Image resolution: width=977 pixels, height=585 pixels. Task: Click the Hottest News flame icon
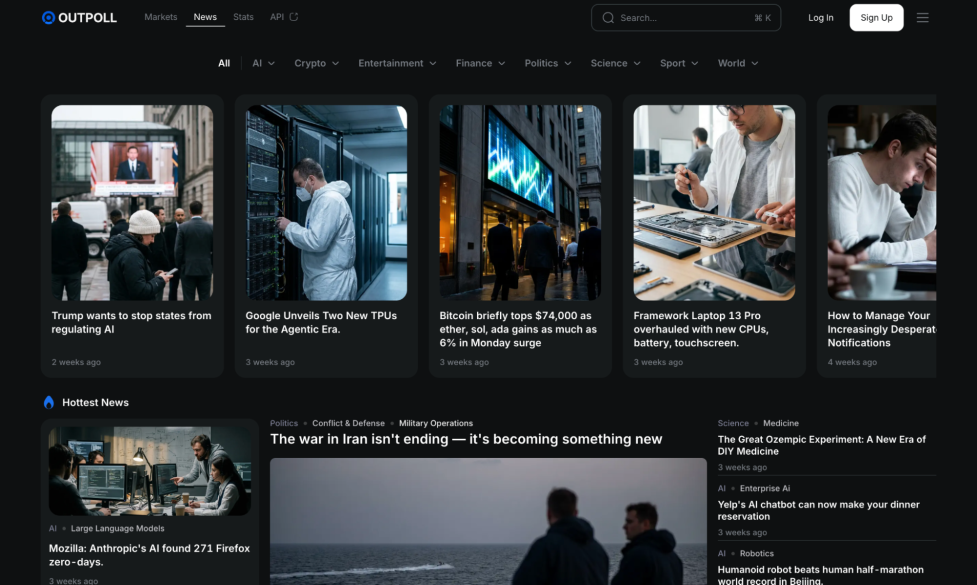click(x=49, y=402)
